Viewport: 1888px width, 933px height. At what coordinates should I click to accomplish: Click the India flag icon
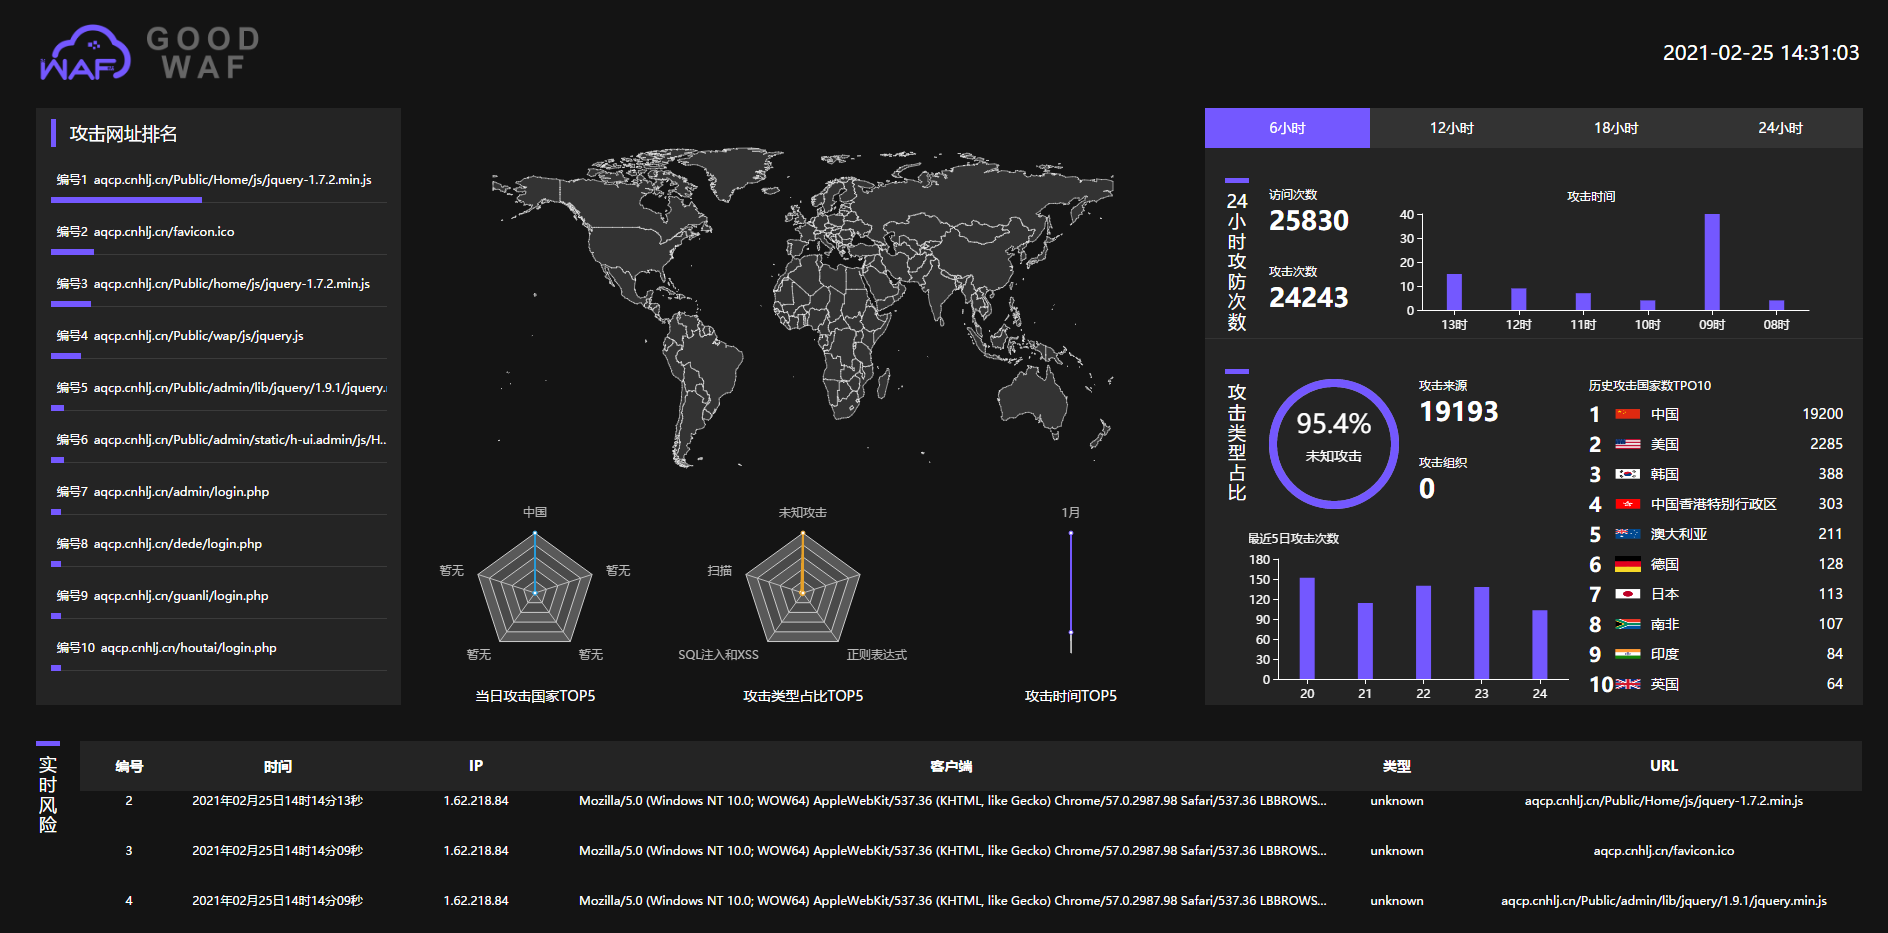click(1627, 654)
